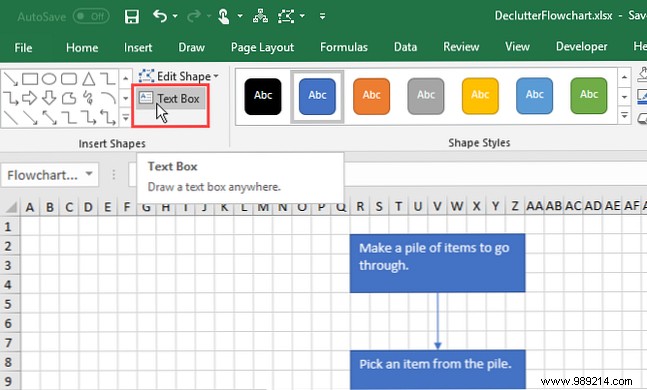Image resolution: width=647 pixels, height=390 pixels.
Task: Toggle the AutoSave switch
Action: 91,17
